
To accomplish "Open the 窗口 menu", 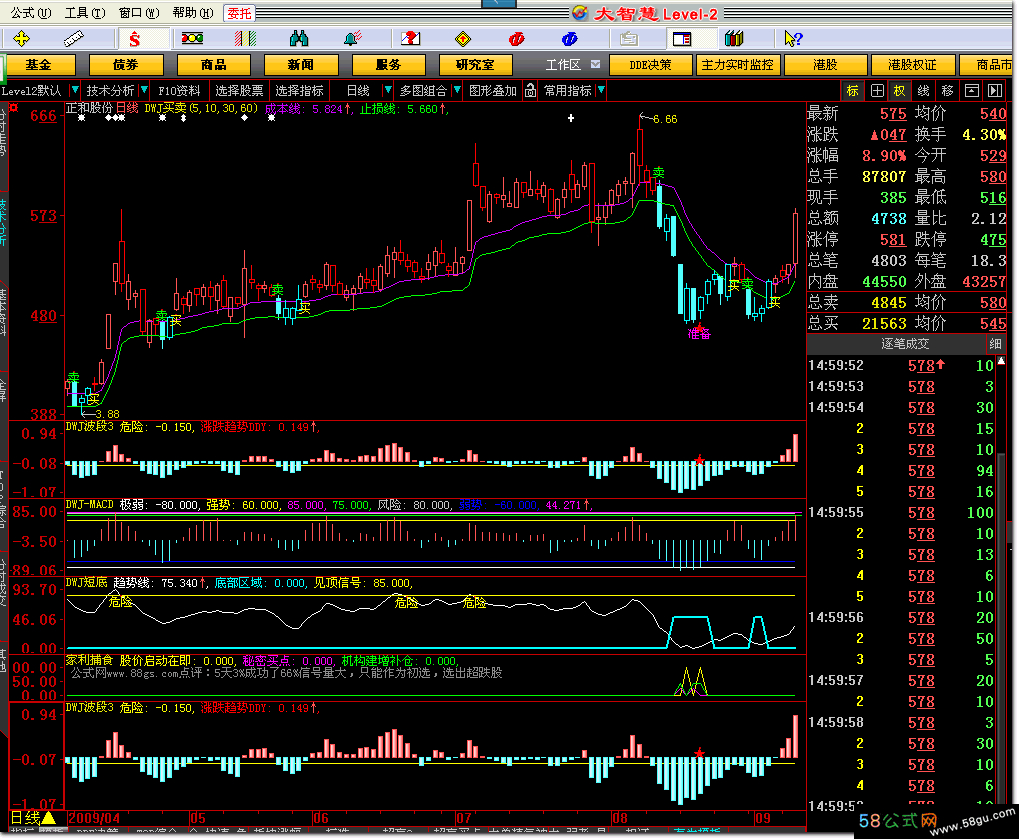I will point(138,13).
